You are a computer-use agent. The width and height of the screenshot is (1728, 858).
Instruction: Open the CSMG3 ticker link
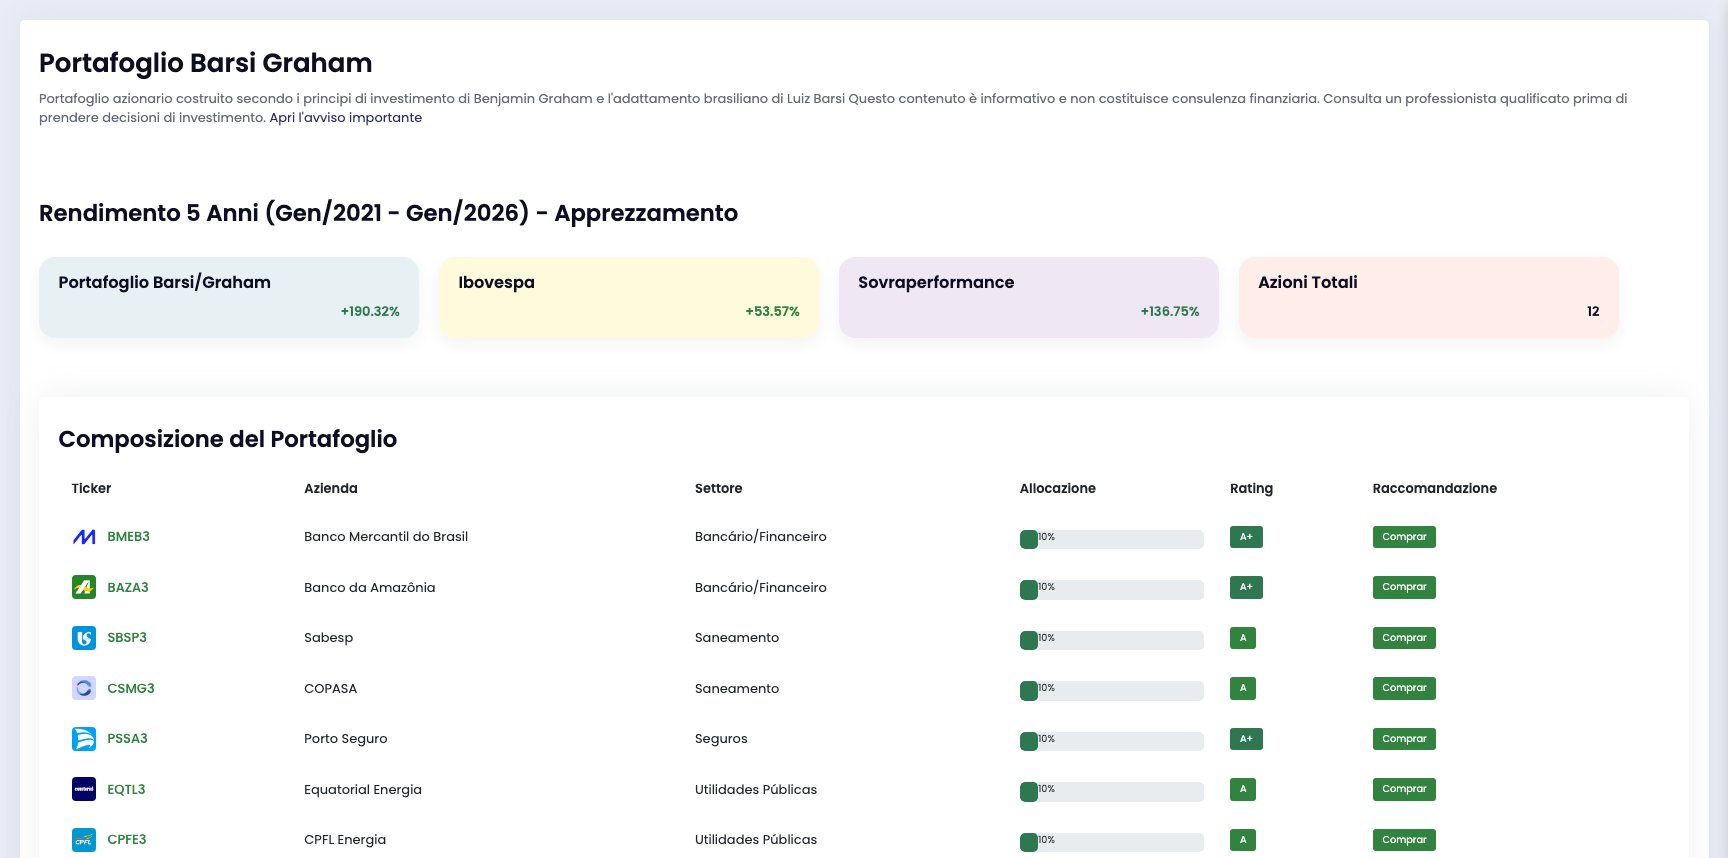click(x=131, y=688)
